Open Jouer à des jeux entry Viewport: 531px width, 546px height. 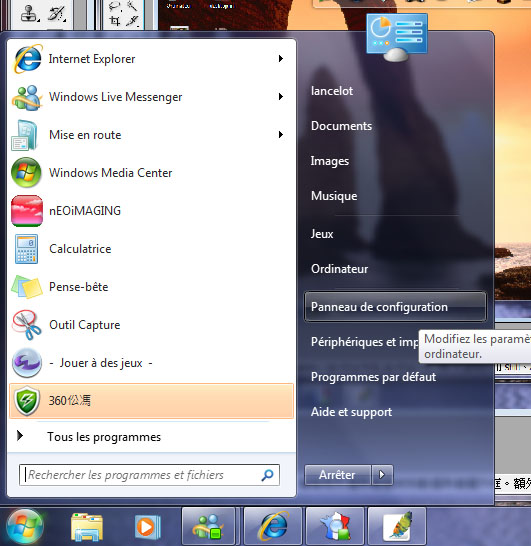click(151, 363)
